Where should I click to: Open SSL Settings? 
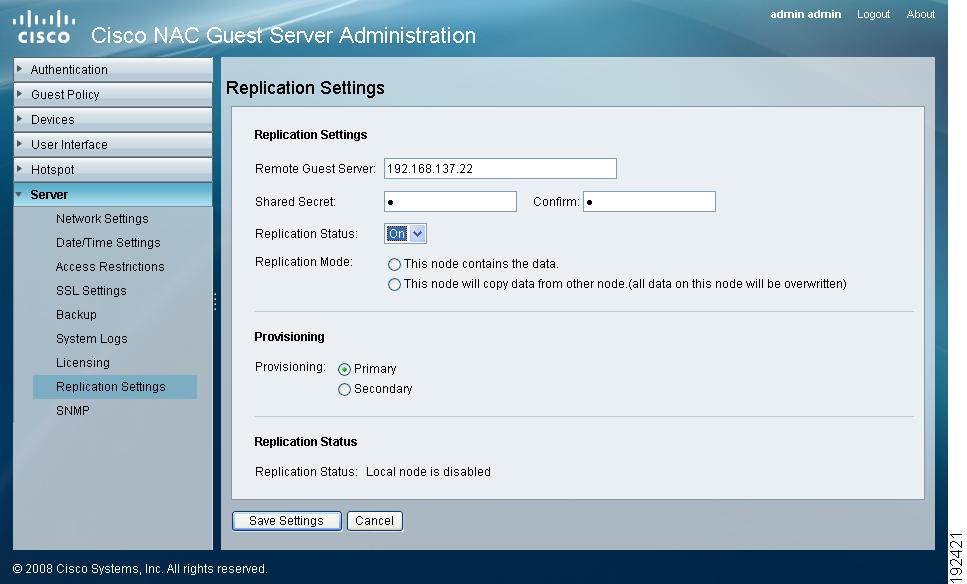[x=91, y=291]
